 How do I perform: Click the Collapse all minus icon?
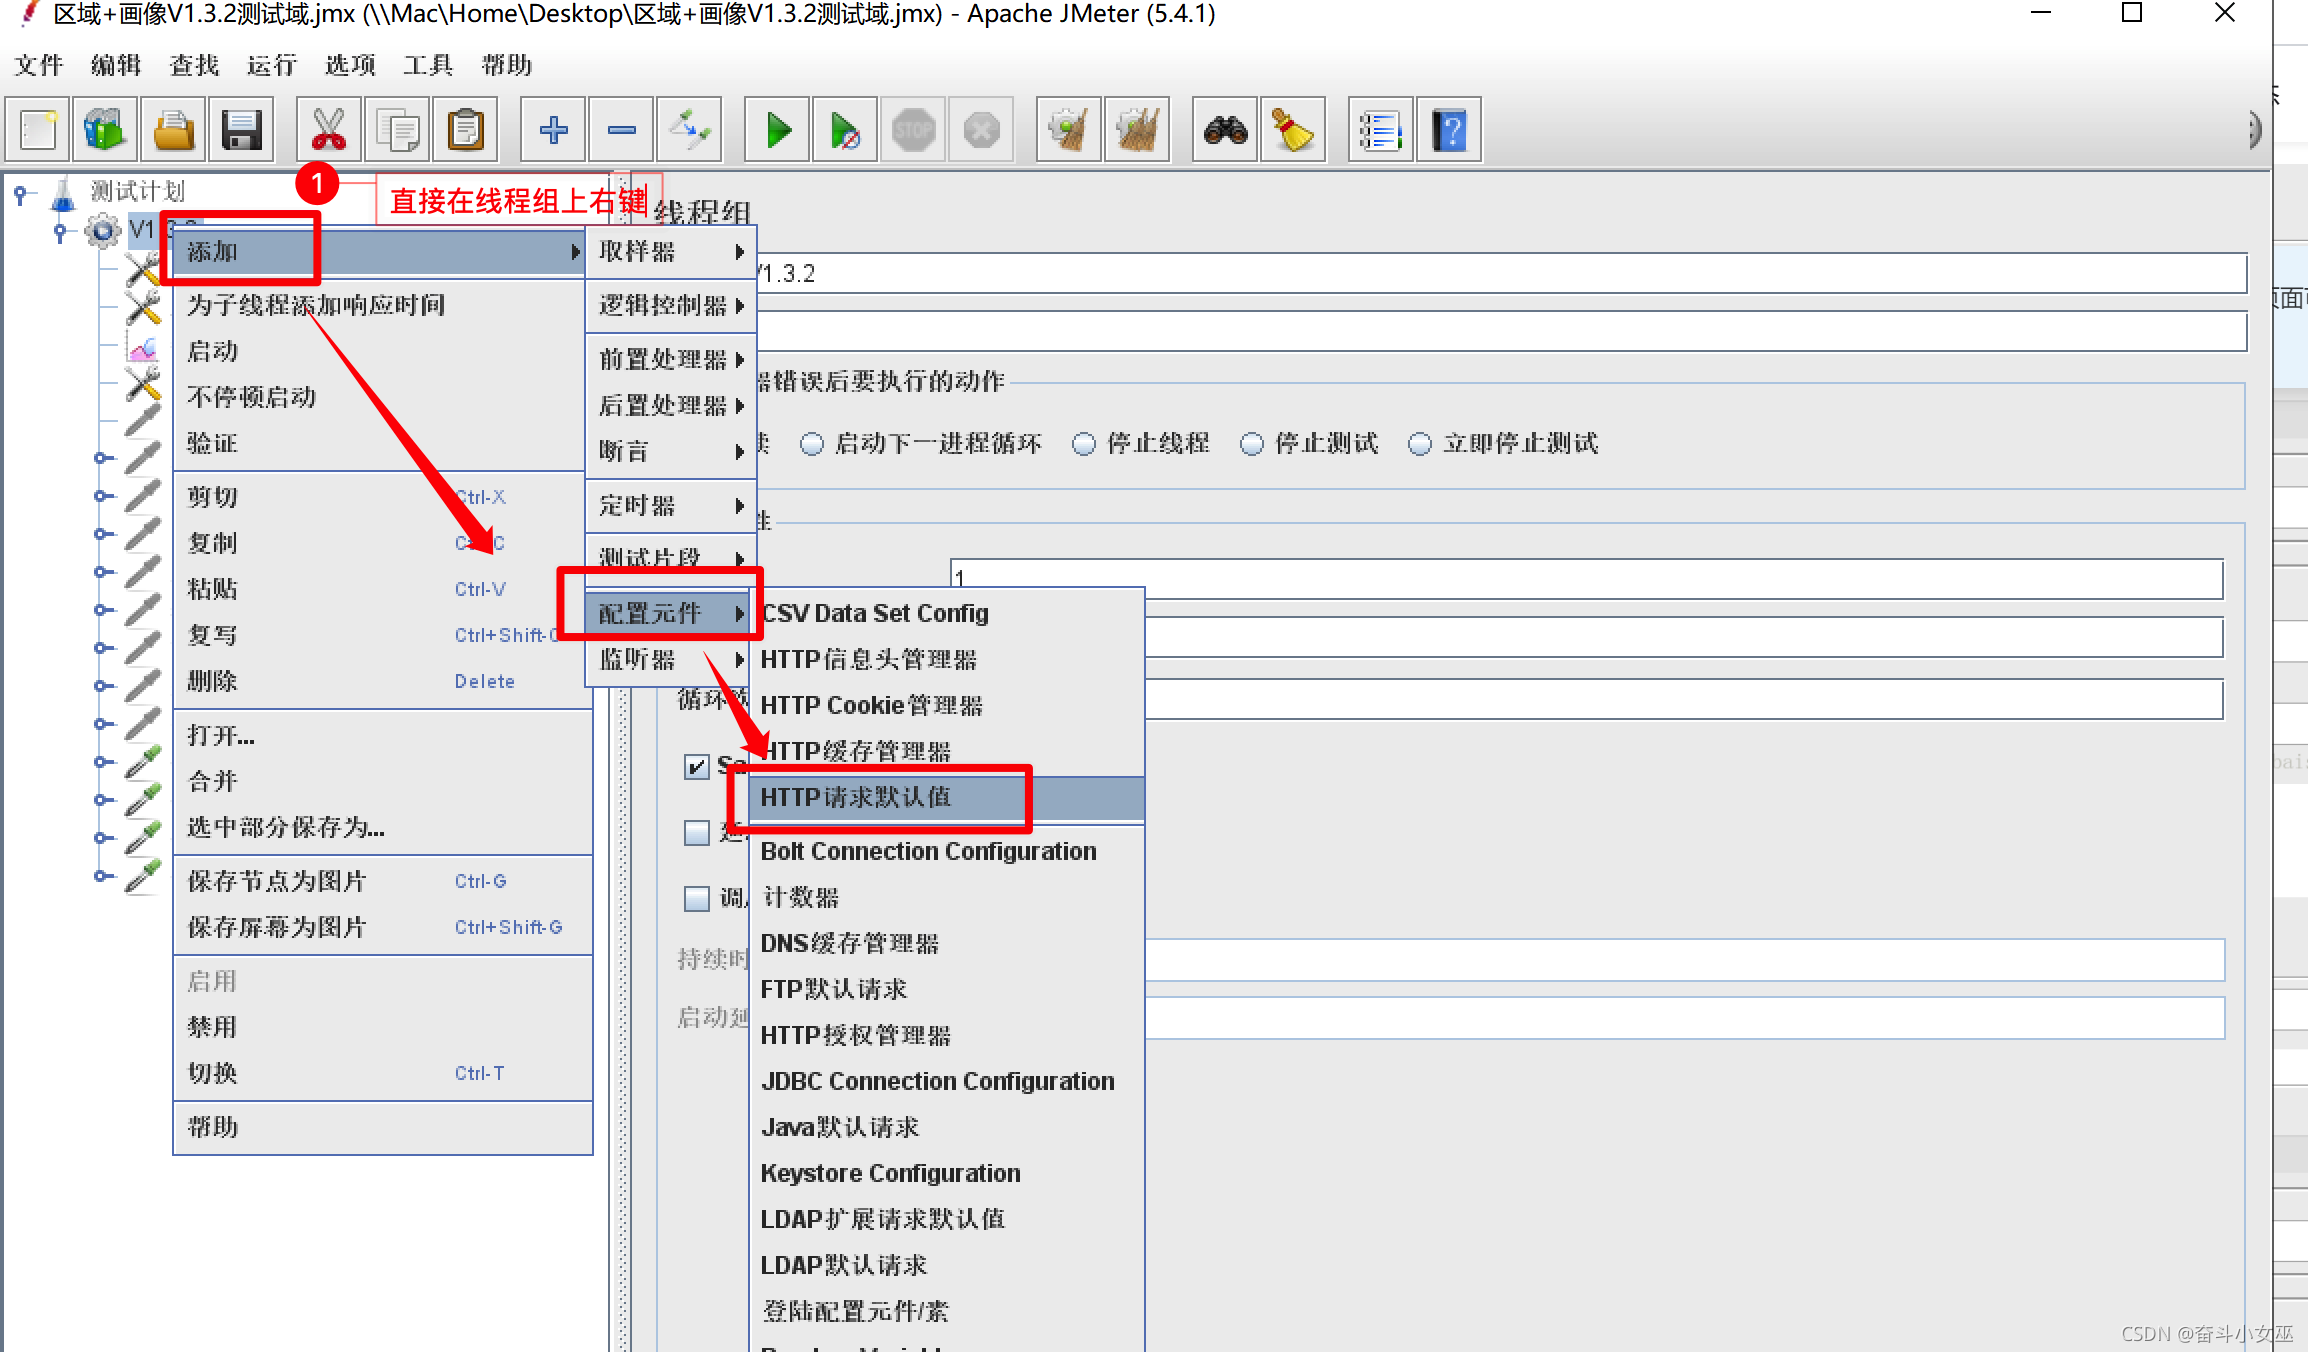pos(621,130)
